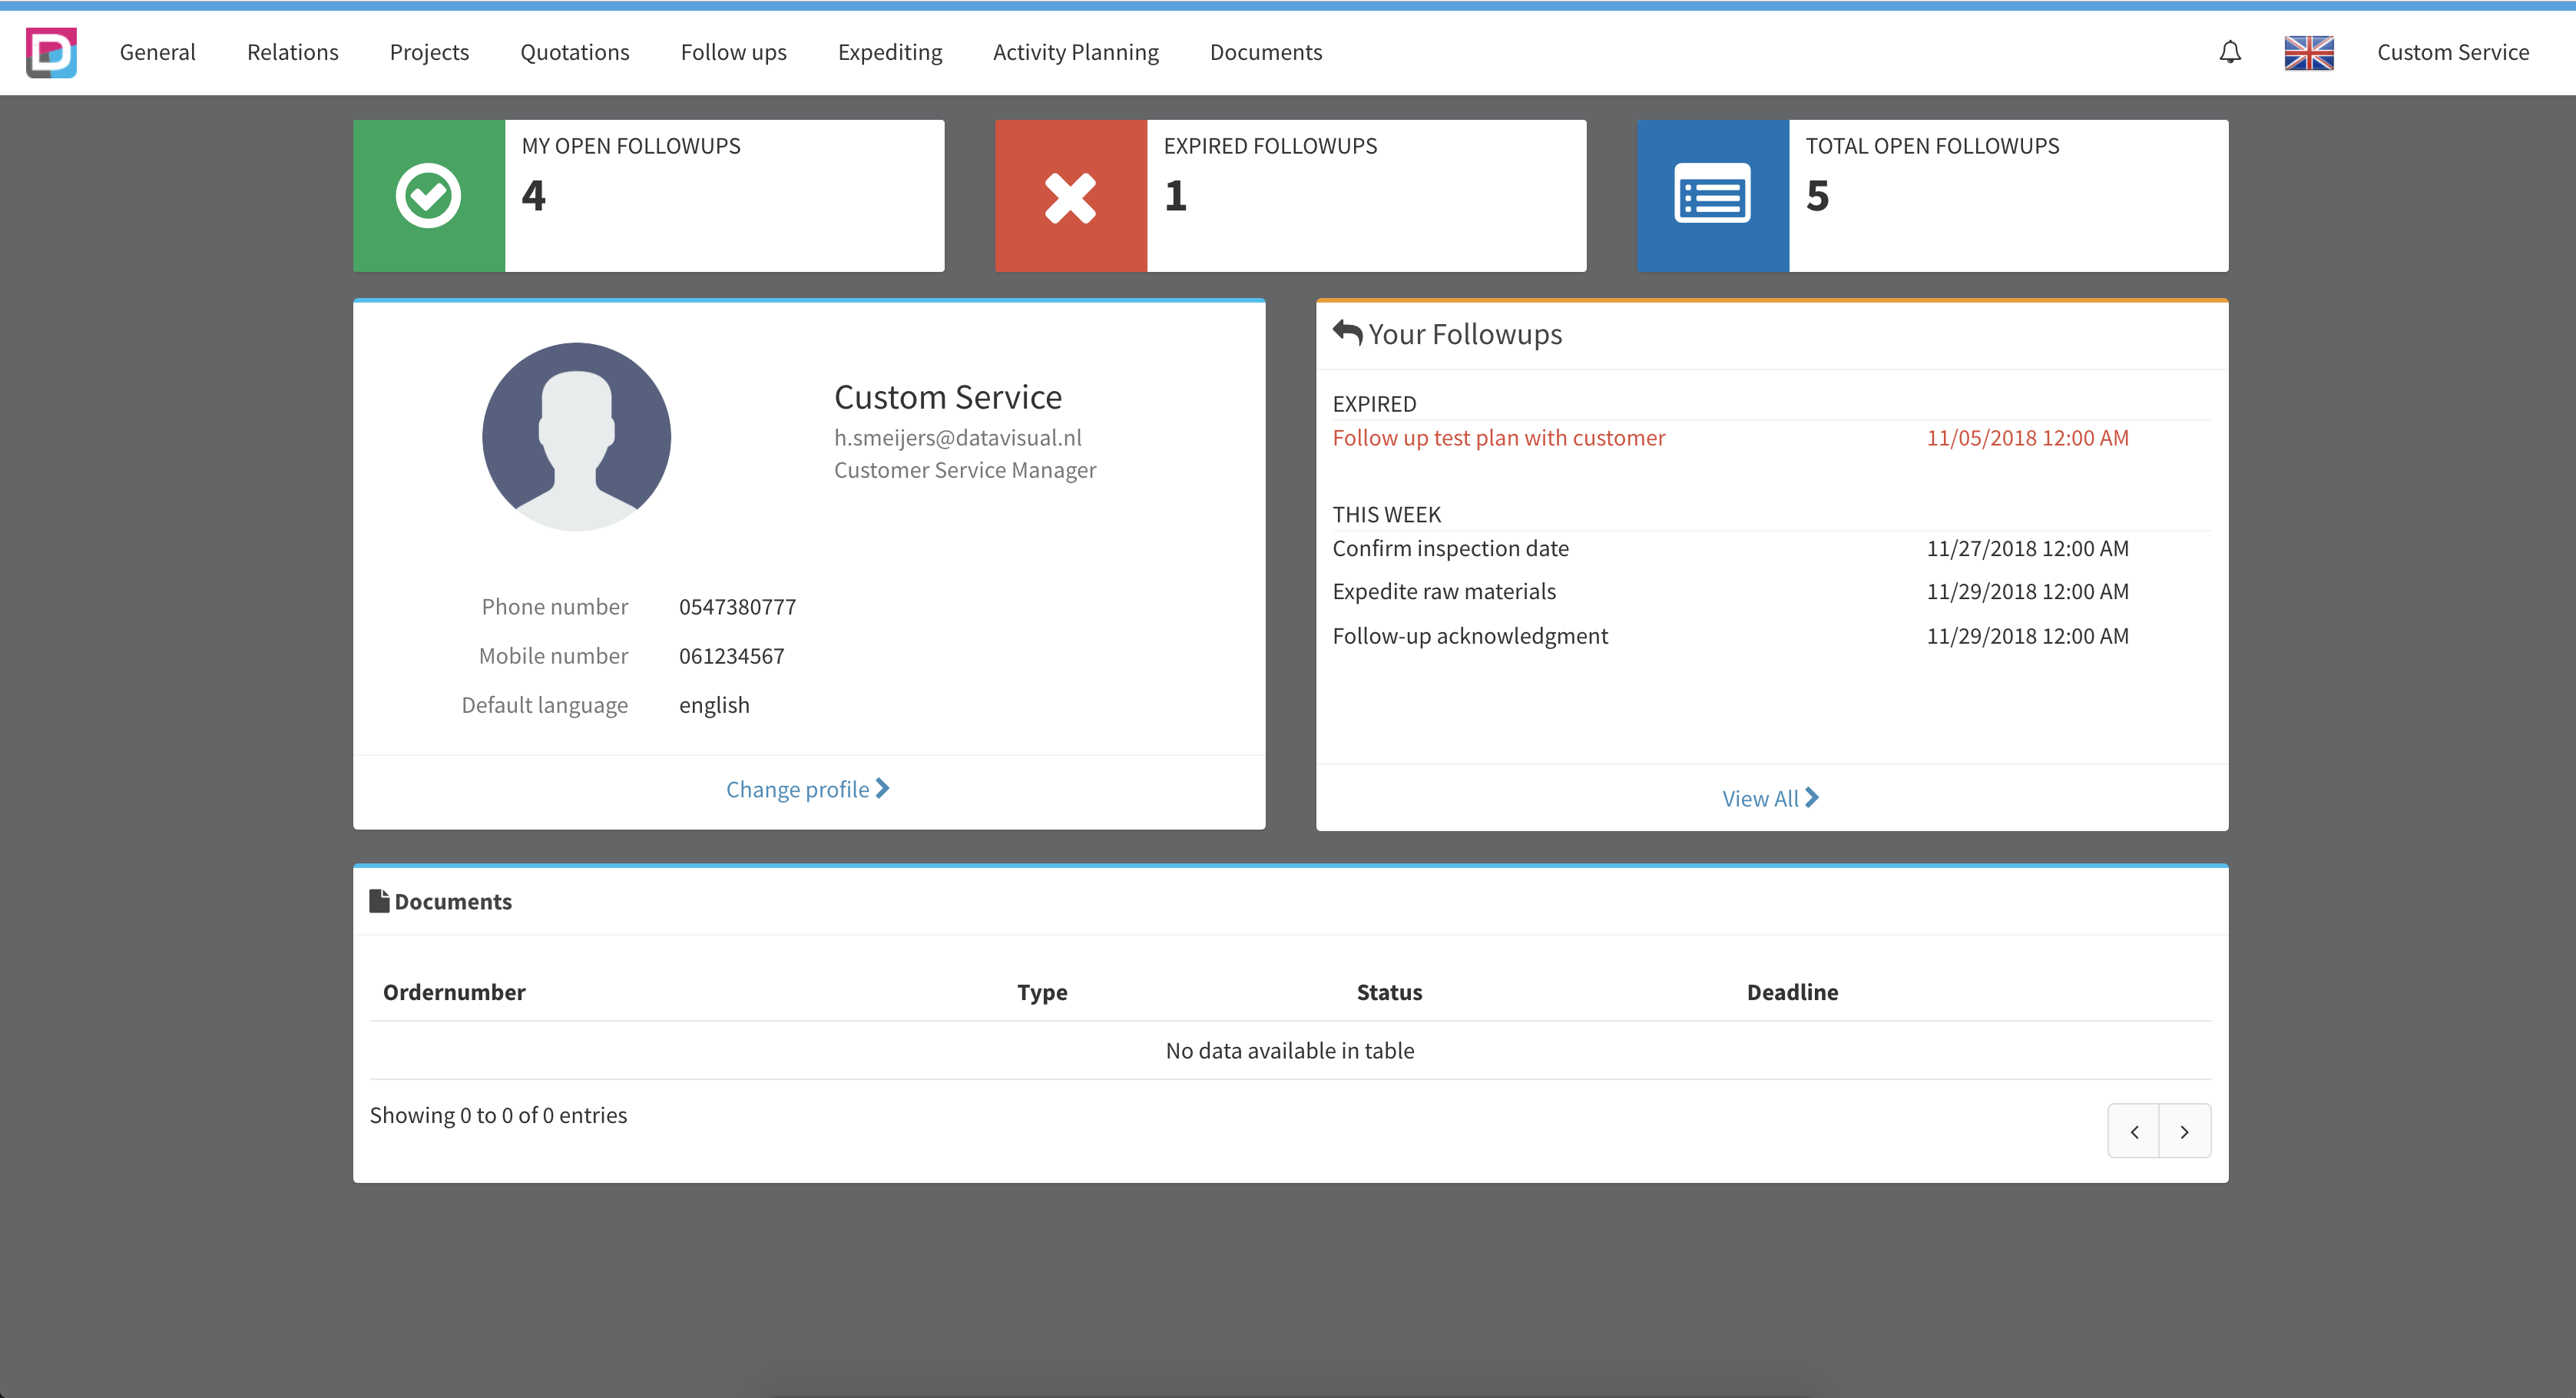Open 'Follow-up acknowledgment' followup
This screenshot has width=2576, height=1398.
pos(1470,636)
